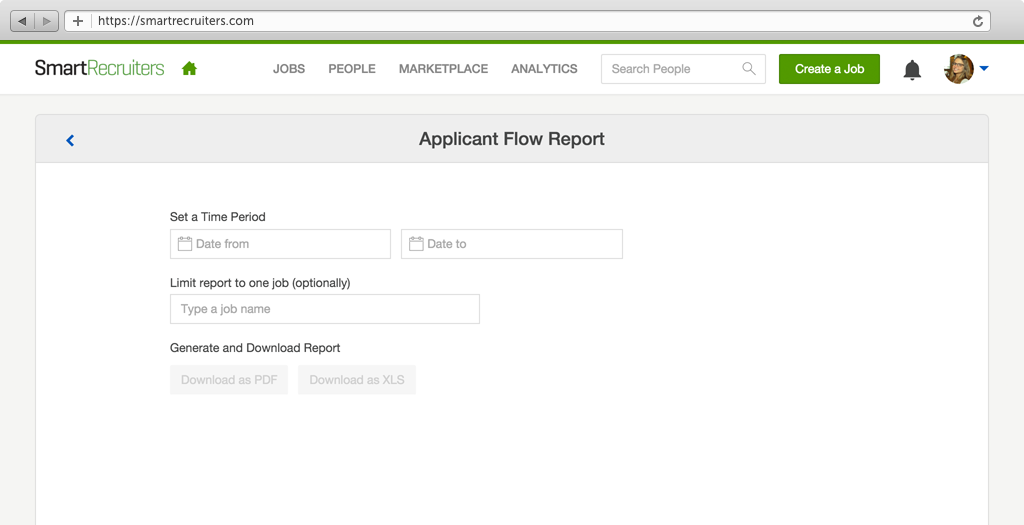Click the Create a Job button
The height and width of the screenshot is (525, 1024).
tap(829, 69)
